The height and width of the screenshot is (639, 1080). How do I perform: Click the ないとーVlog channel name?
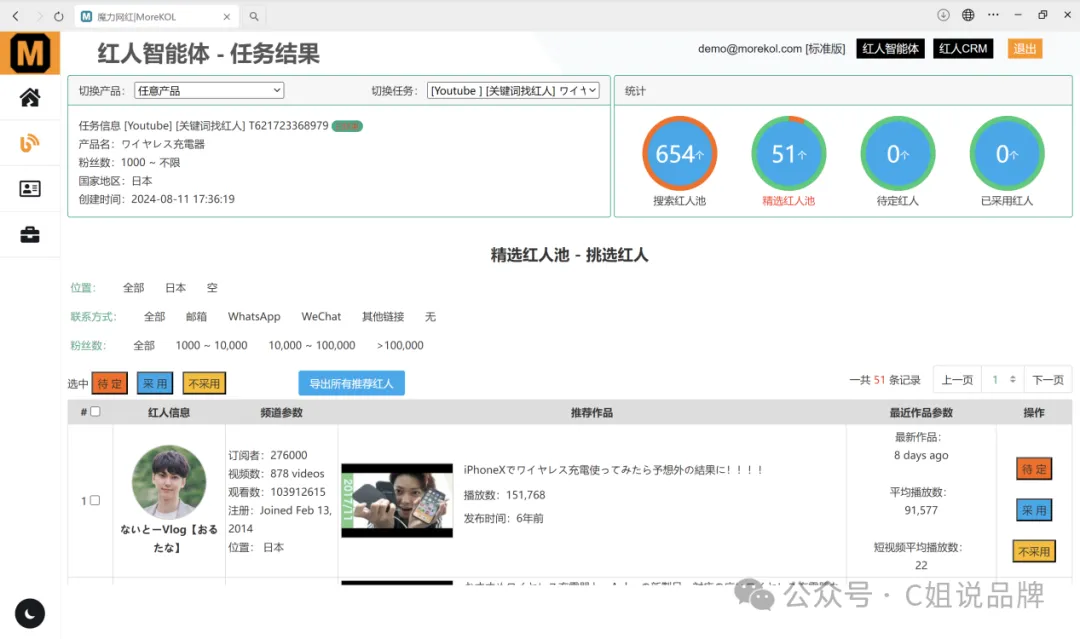click(169, 538)
